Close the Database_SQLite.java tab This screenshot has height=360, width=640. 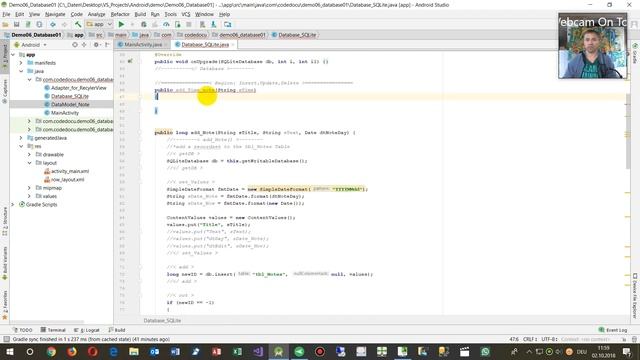pos(233,45)
